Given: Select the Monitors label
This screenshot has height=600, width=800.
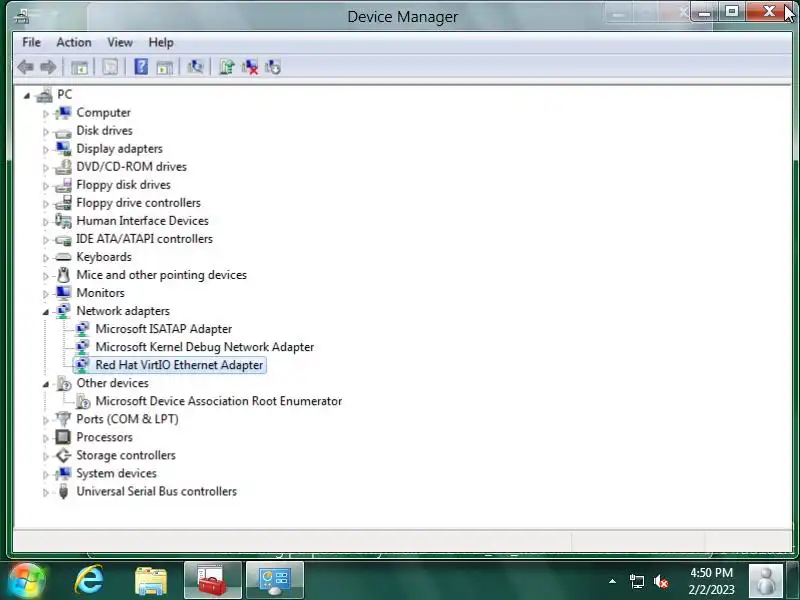Looking at the screenshot, I should point(101,293).
